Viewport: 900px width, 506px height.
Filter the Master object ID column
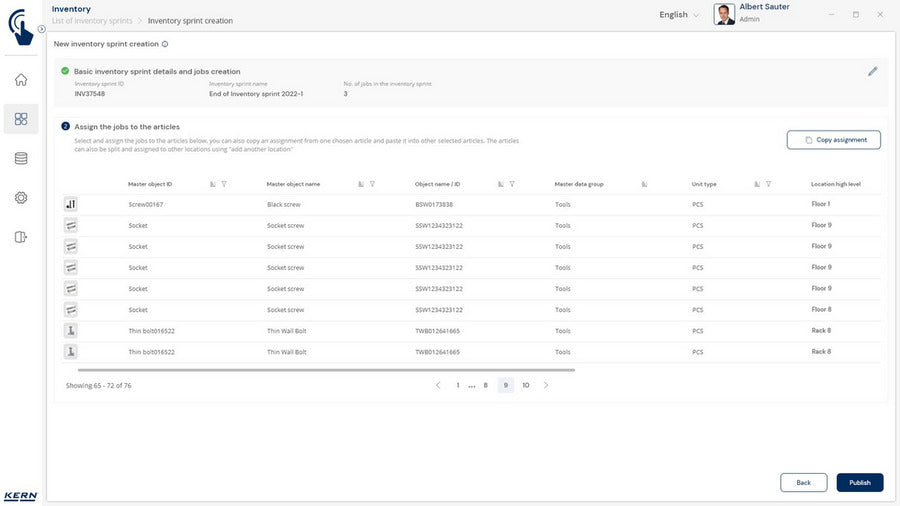coord(224,184)
